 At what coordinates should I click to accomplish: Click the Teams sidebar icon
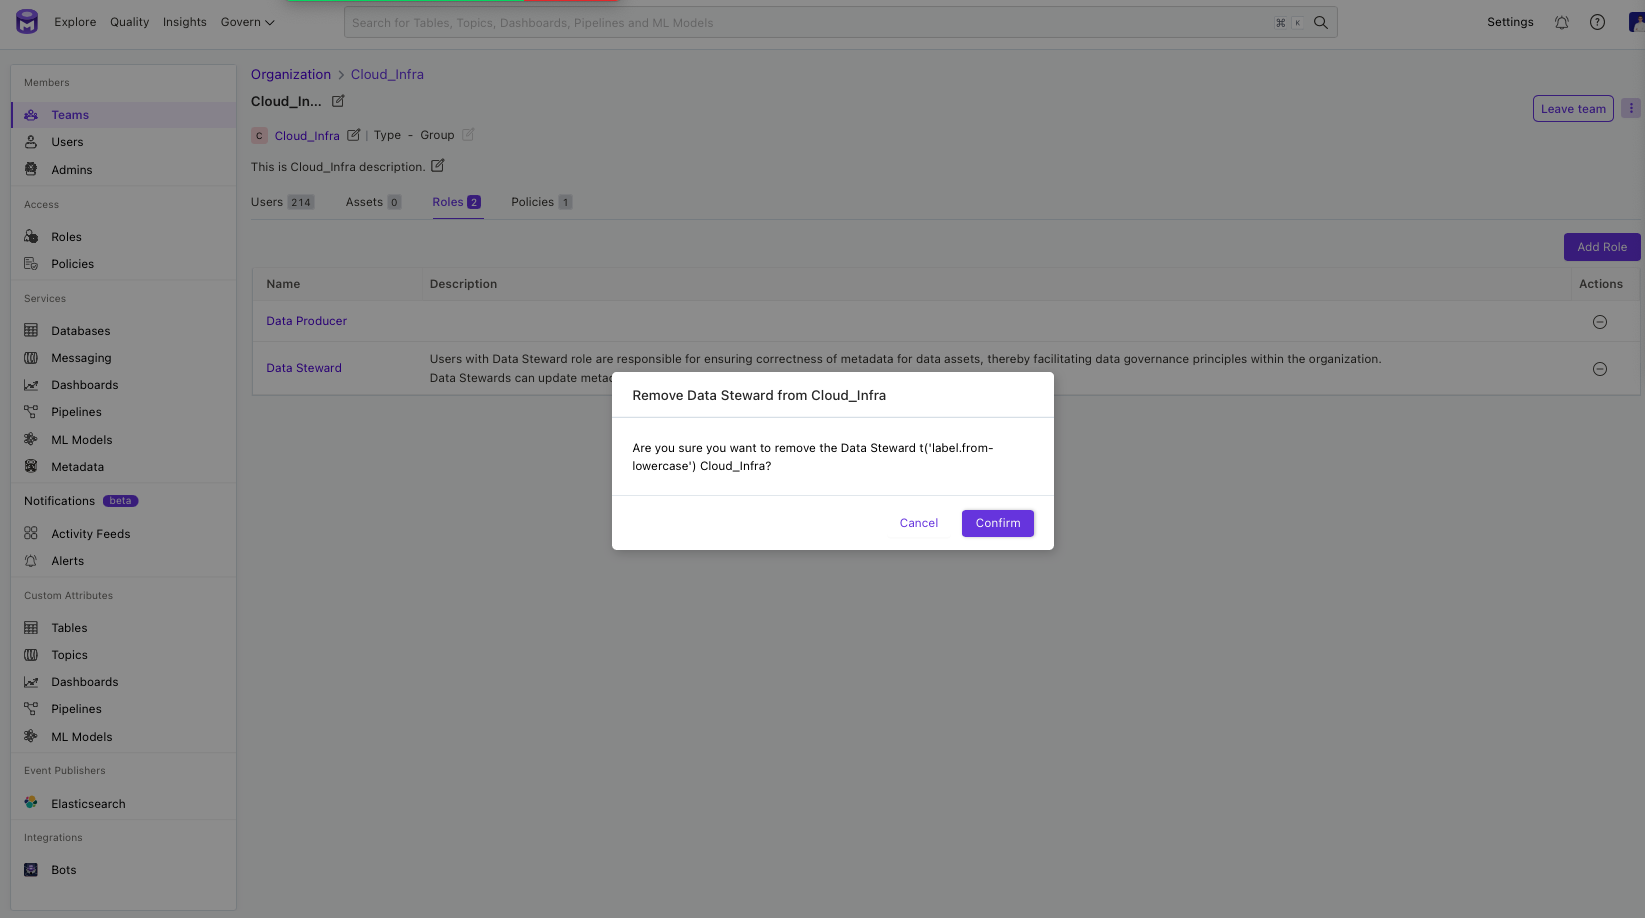click(31, 115)
